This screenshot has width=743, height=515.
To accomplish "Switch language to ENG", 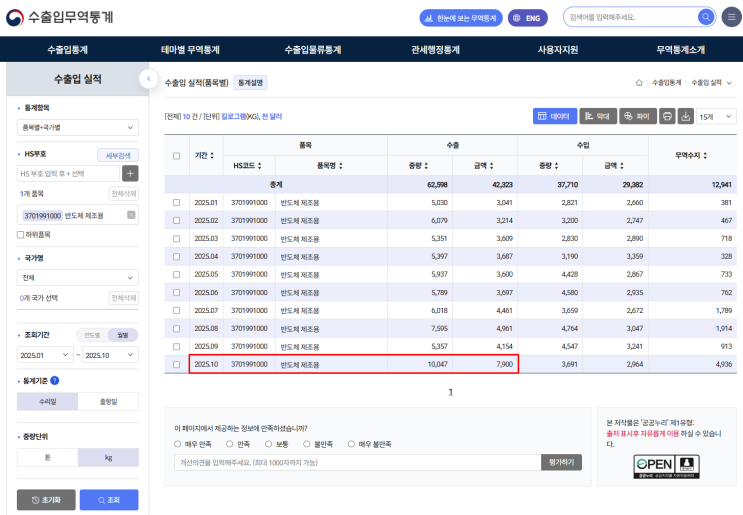I will pos(527,18).
